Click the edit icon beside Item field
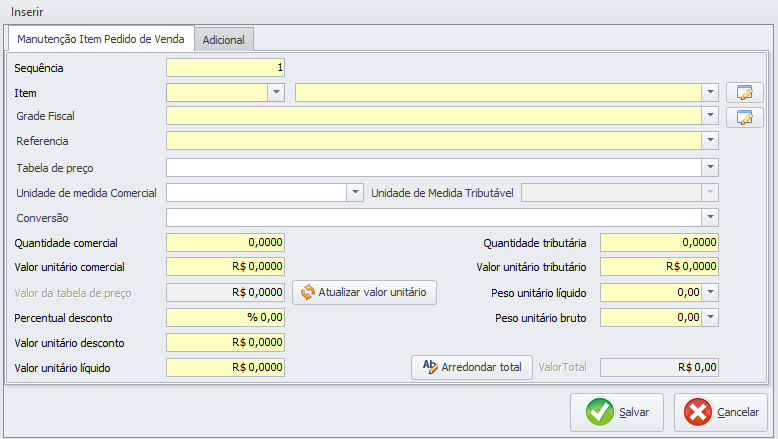Viewport: 778px width, 439px height. tap(744, 93)
